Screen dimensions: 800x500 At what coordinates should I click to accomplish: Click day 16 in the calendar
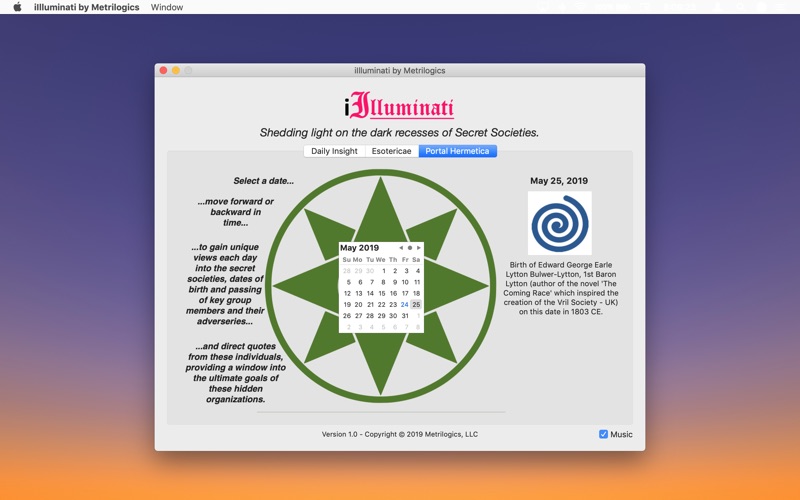393,293
